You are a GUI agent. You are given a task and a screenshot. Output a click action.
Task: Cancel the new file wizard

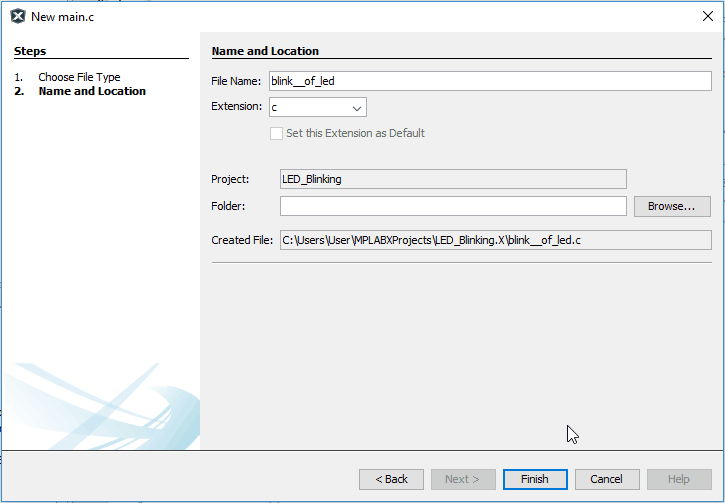coord(607,479)
